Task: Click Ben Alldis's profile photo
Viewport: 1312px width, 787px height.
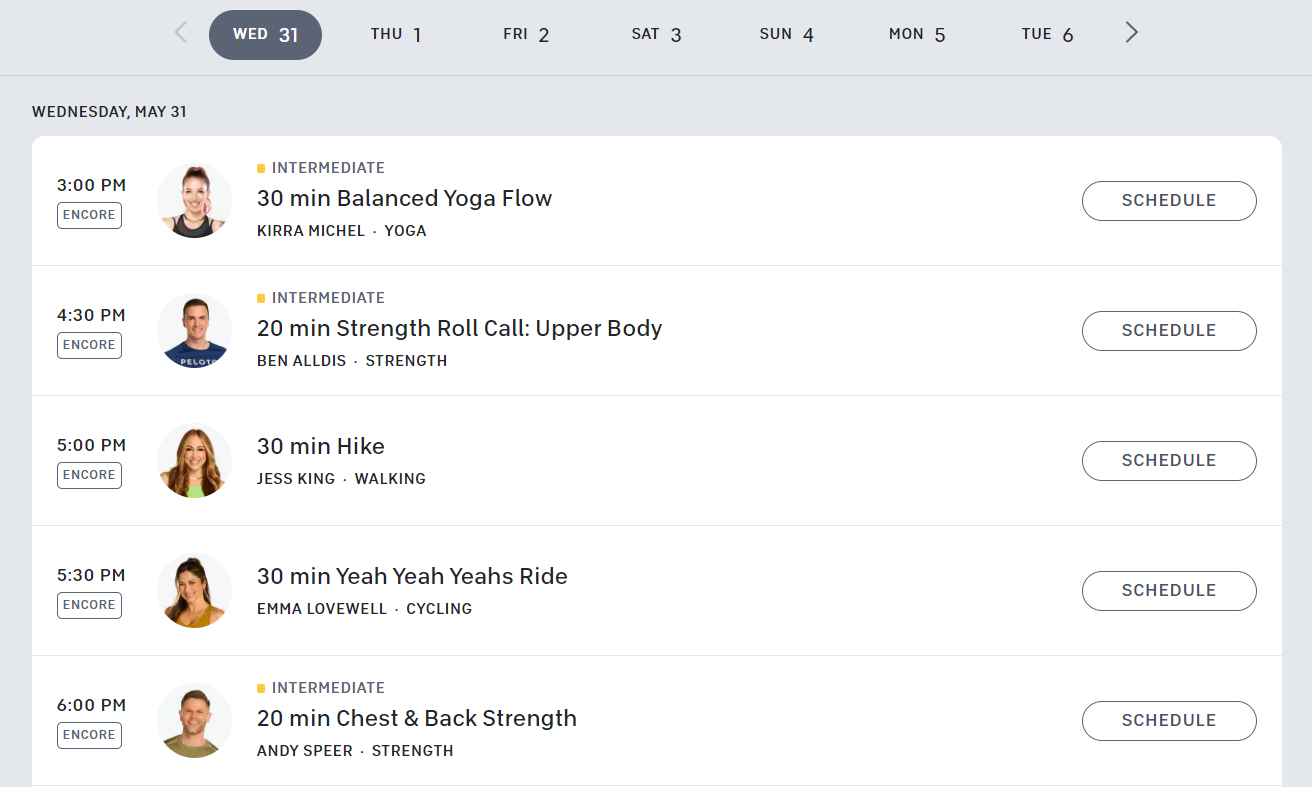Action: click(x=194, y=330)
